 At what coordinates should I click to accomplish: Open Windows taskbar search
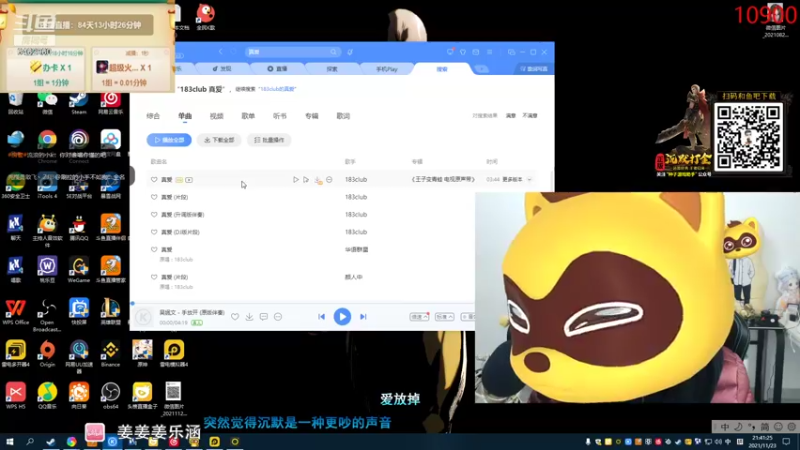(x=30, y=442)
